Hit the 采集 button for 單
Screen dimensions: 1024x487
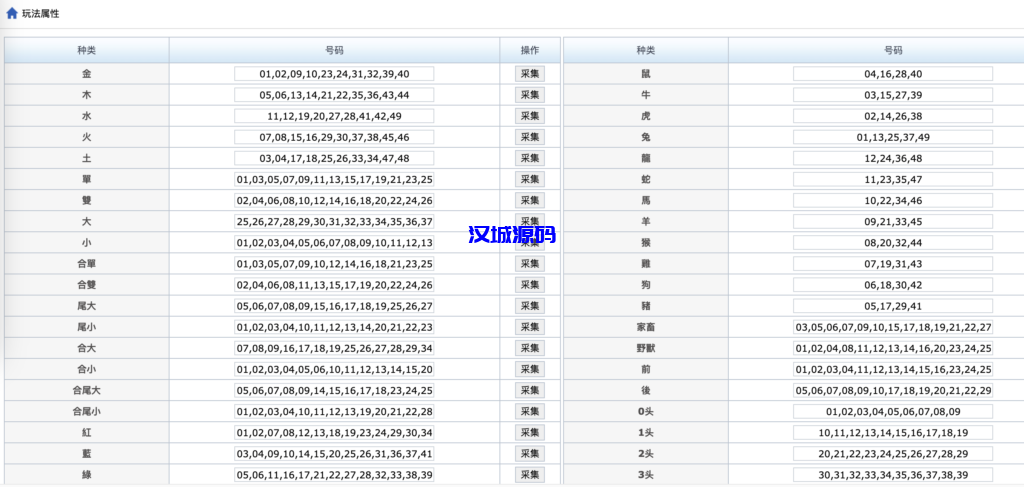(529, 179)
